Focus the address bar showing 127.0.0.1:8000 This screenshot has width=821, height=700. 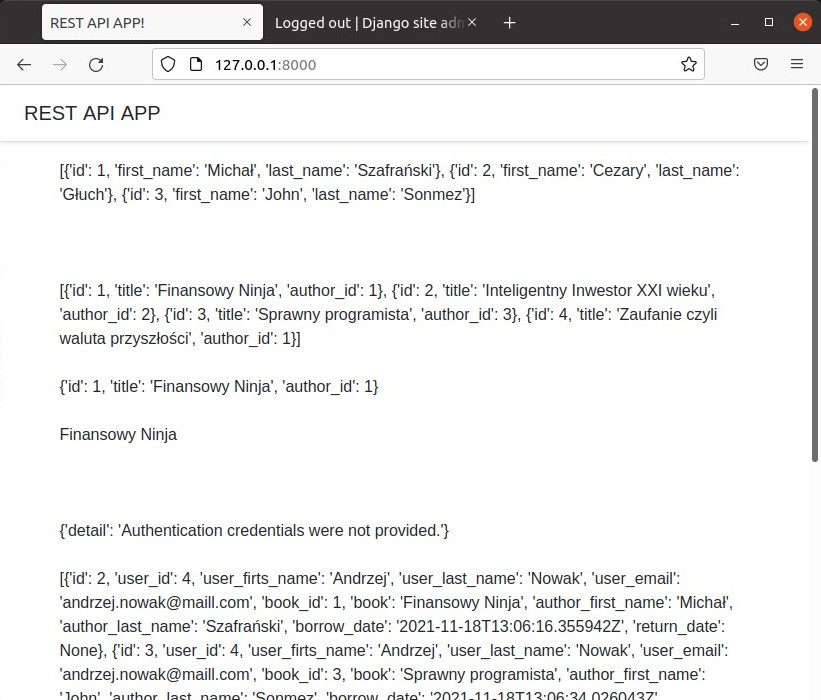click(x=430, y=64)
